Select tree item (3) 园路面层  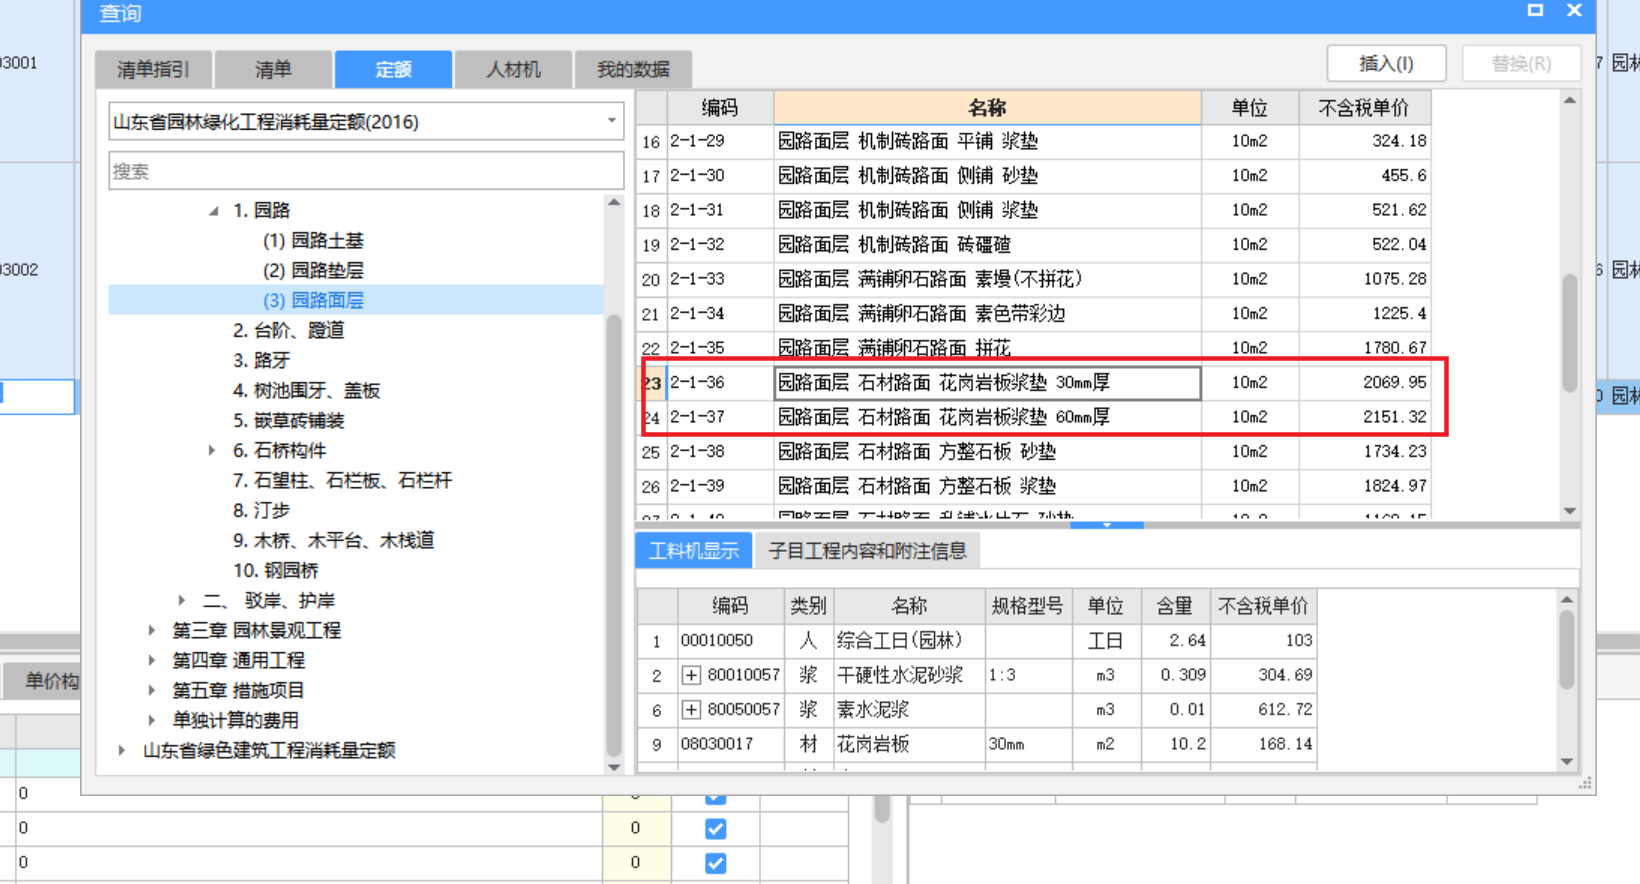click(313, 301)
